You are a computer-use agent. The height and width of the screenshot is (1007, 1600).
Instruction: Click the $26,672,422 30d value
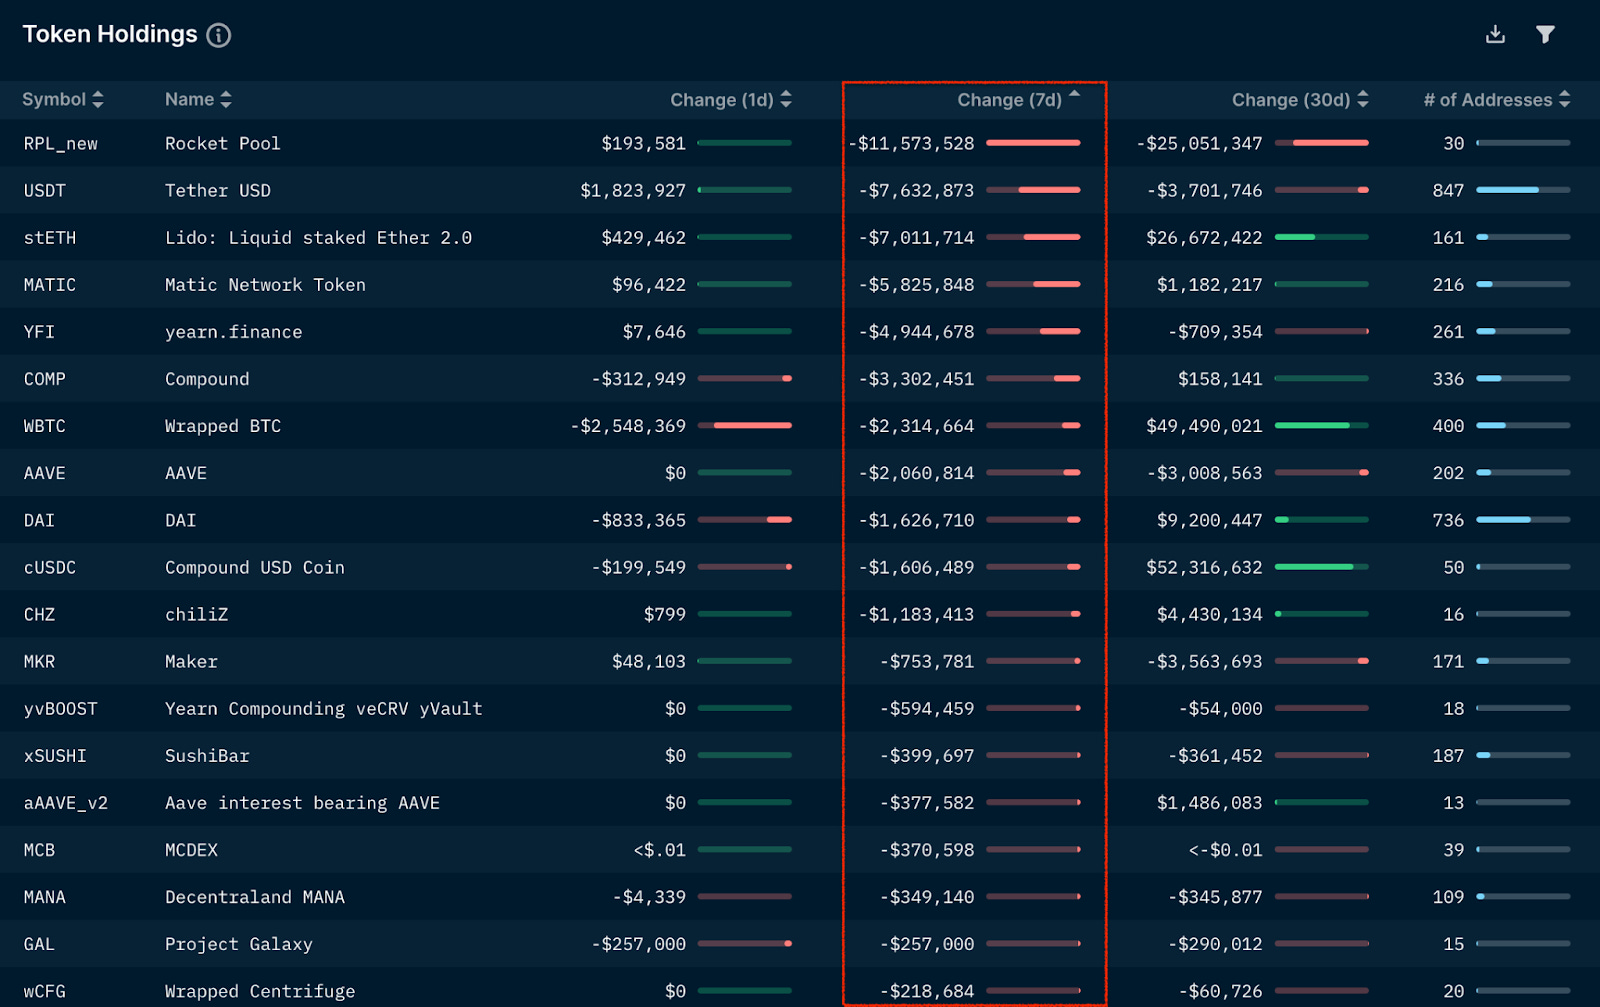coord(1204,238)
